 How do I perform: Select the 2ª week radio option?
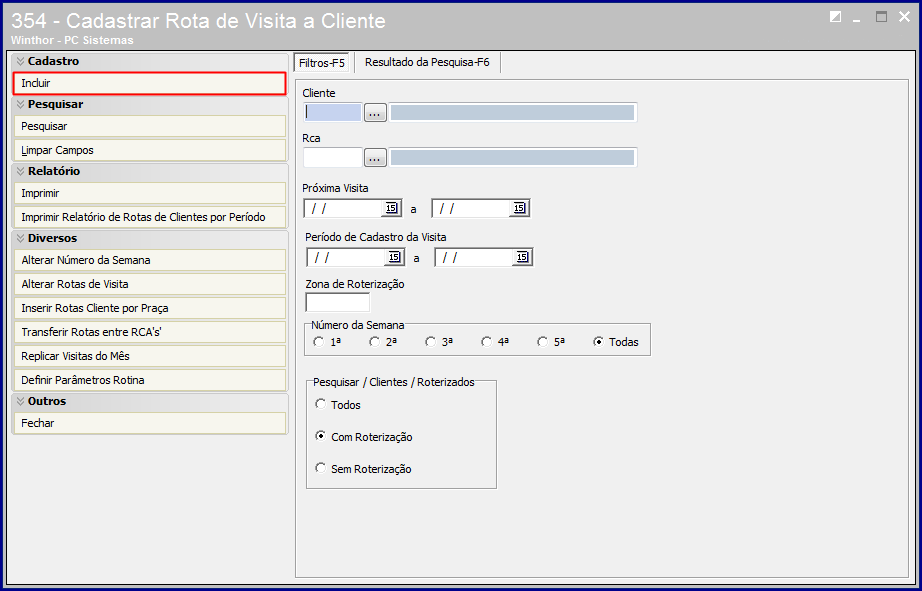point(375,342)
